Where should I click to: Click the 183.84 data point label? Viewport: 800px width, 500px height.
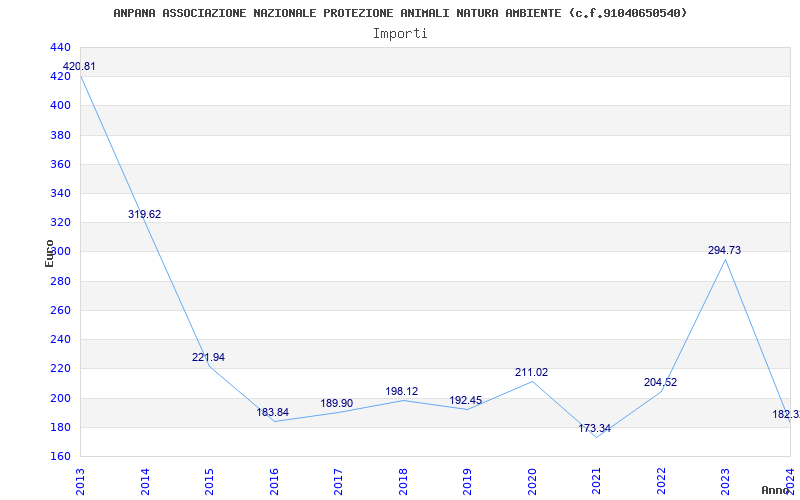(272, 412)
